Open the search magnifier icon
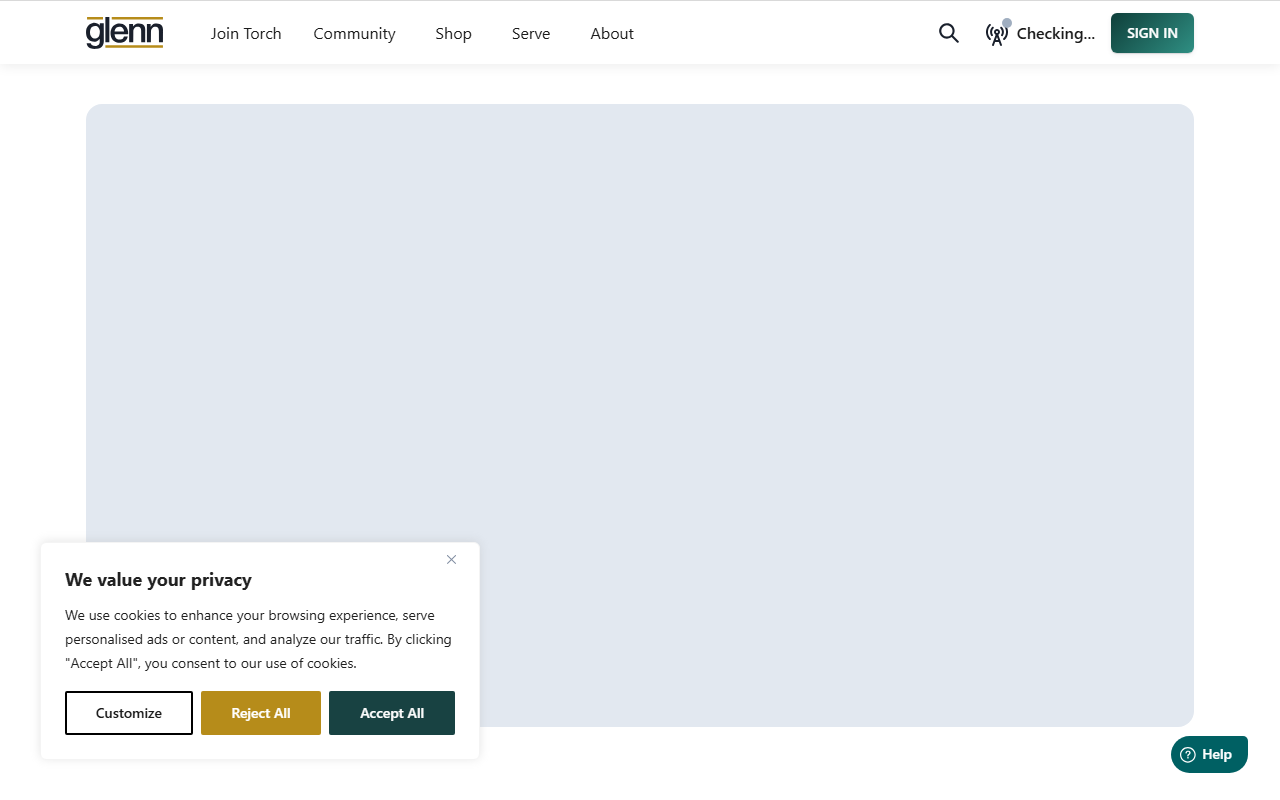 coord(949,33)
